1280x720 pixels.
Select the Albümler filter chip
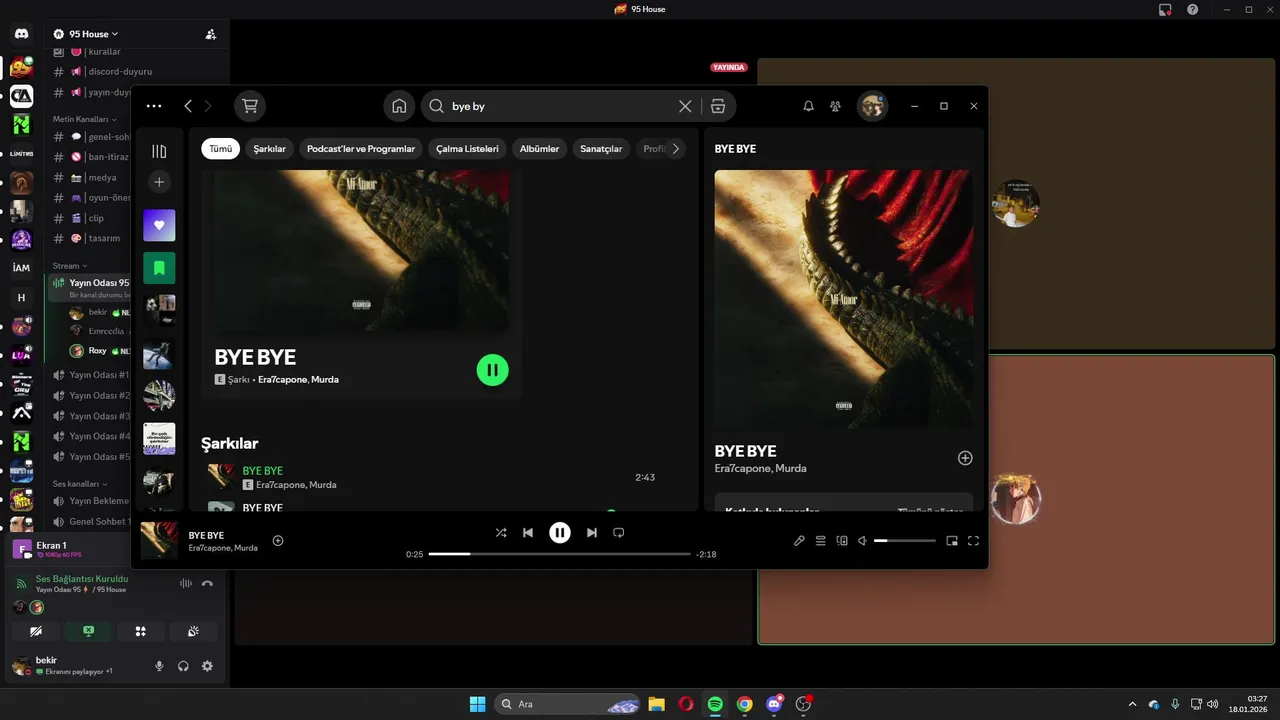click(x=539, y=149)
